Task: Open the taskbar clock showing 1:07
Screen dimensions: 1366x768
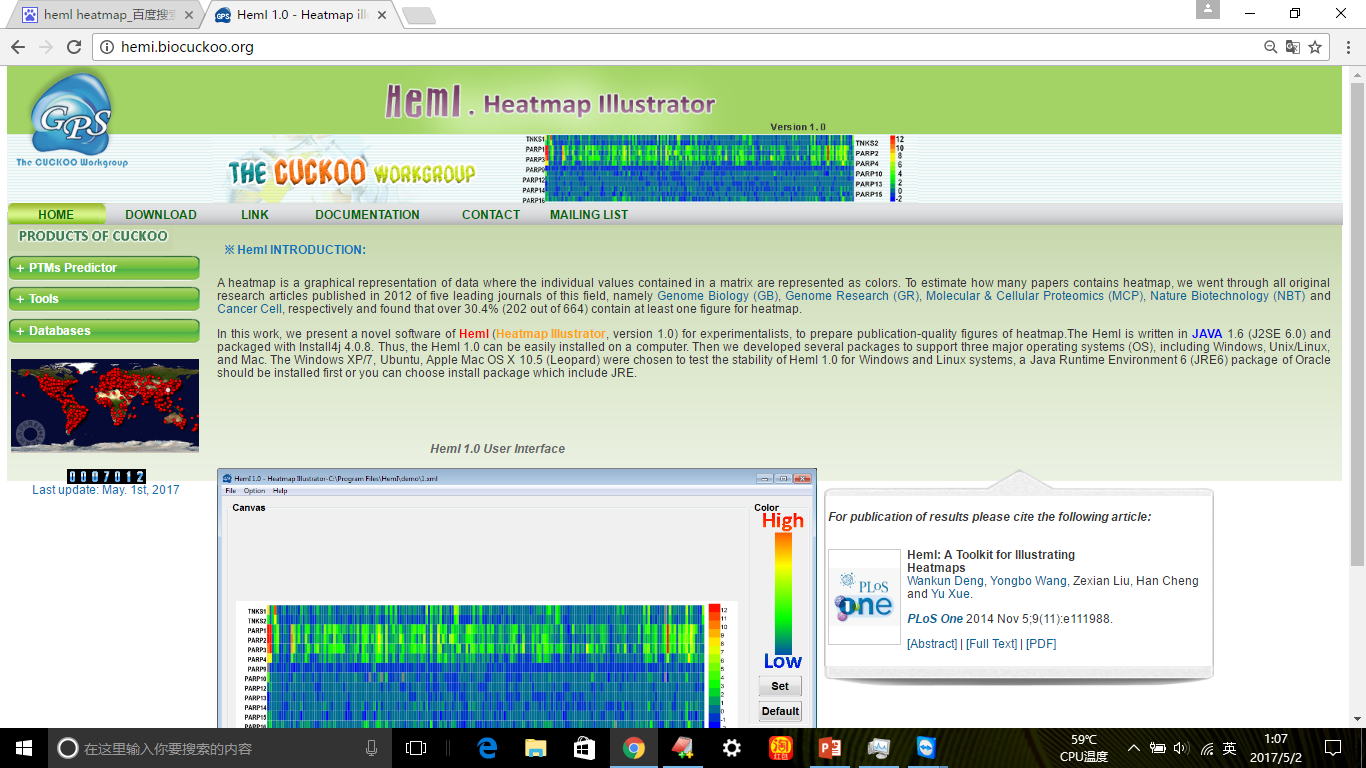Action: (x=1276, y=748)
